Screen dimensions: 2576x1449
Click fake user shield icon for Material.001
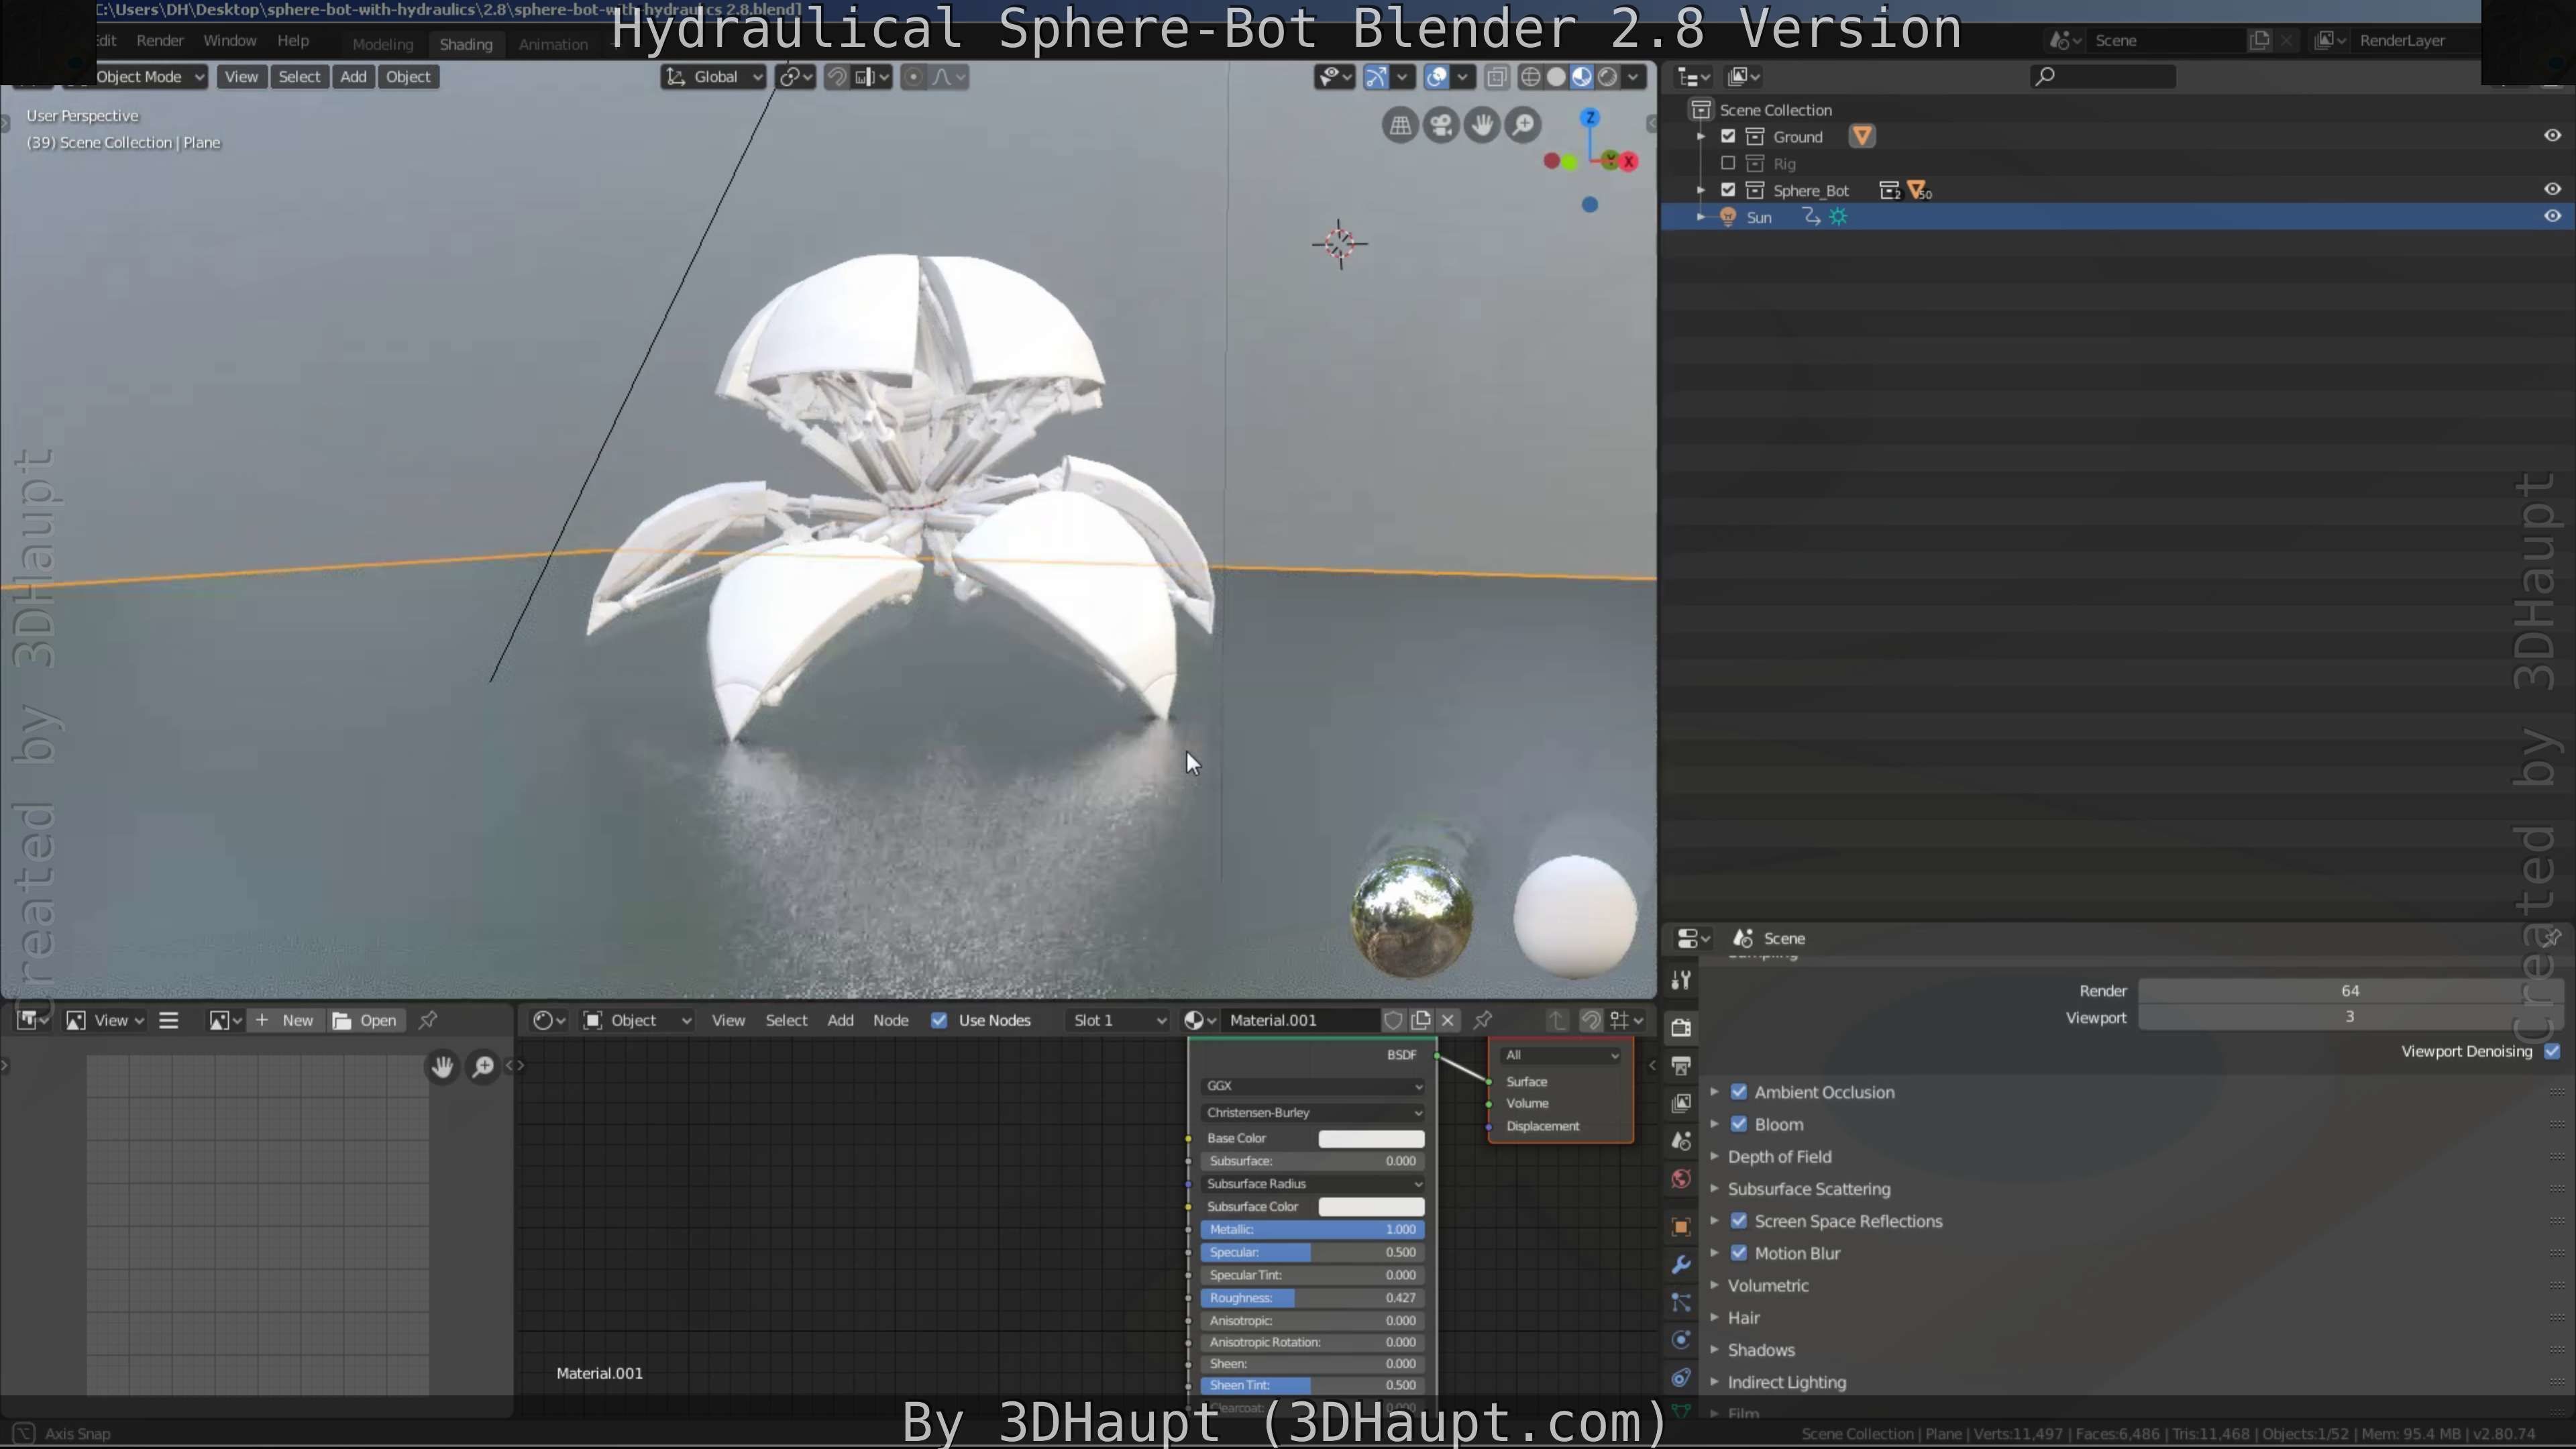tap(1393, 1021)
